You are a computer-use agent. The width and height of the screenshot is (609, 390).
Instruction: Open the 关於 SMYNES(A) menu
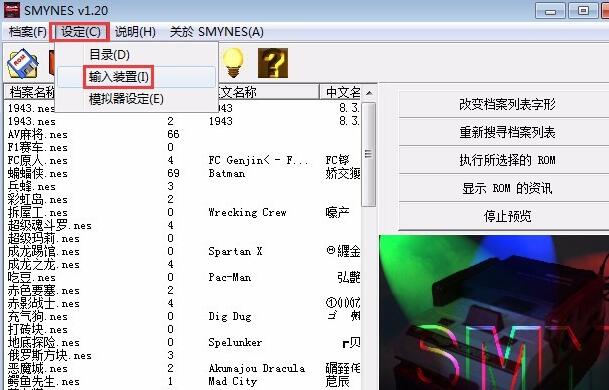point(217,31)
